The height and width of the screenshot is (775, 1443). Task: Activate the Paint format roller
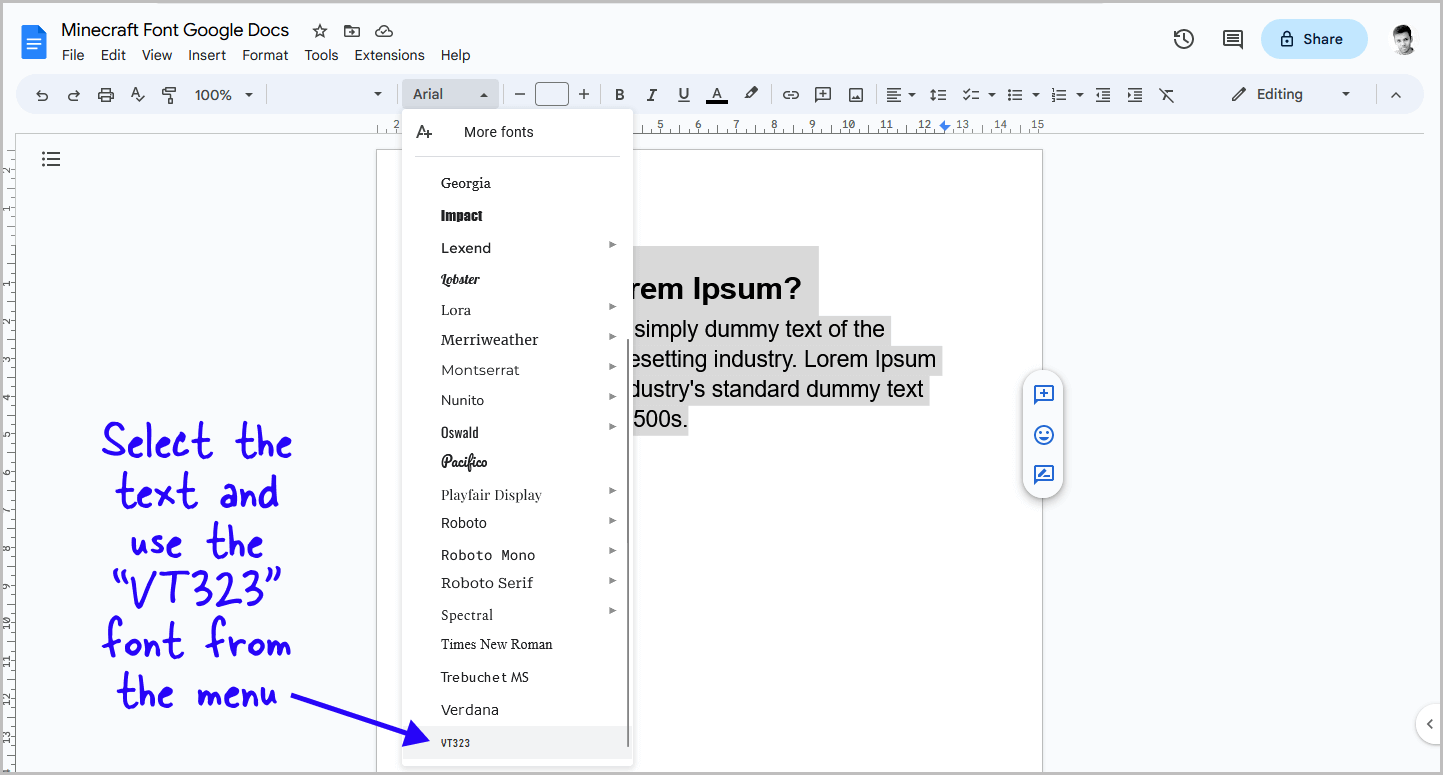click(x=169, y=95)
